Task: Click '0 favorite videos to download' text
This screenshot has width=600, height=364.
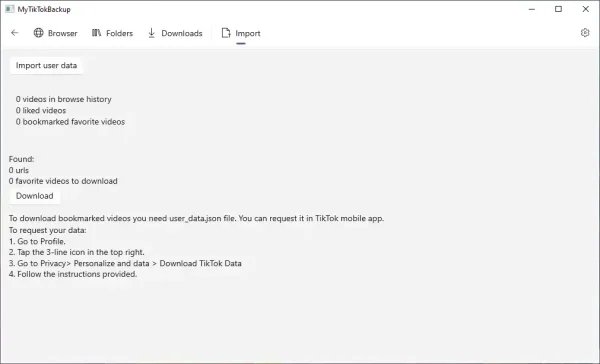Action: tap(63, 181)
